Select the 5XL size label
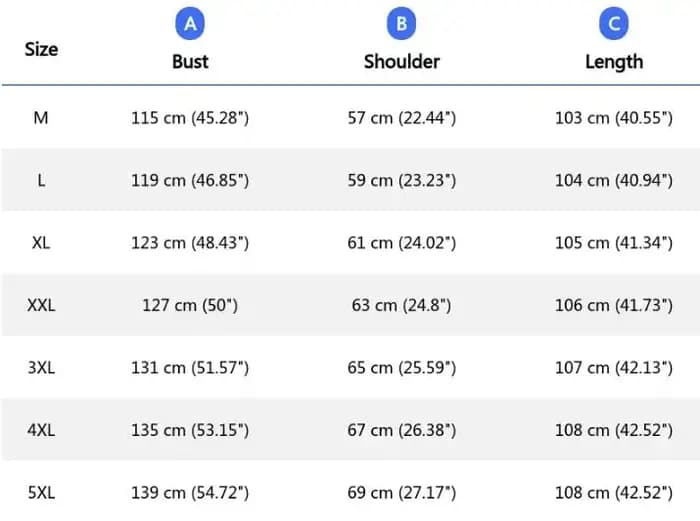 click(x=41, y=493)
